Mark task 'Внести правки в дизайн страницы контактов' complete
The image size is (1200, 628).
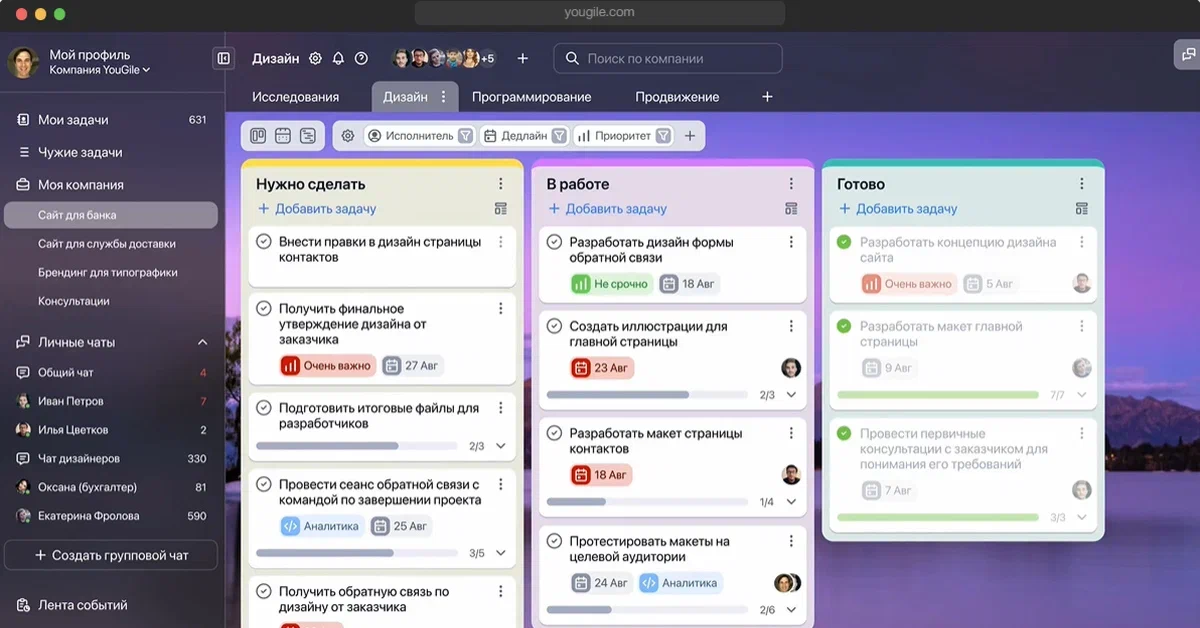262,241
